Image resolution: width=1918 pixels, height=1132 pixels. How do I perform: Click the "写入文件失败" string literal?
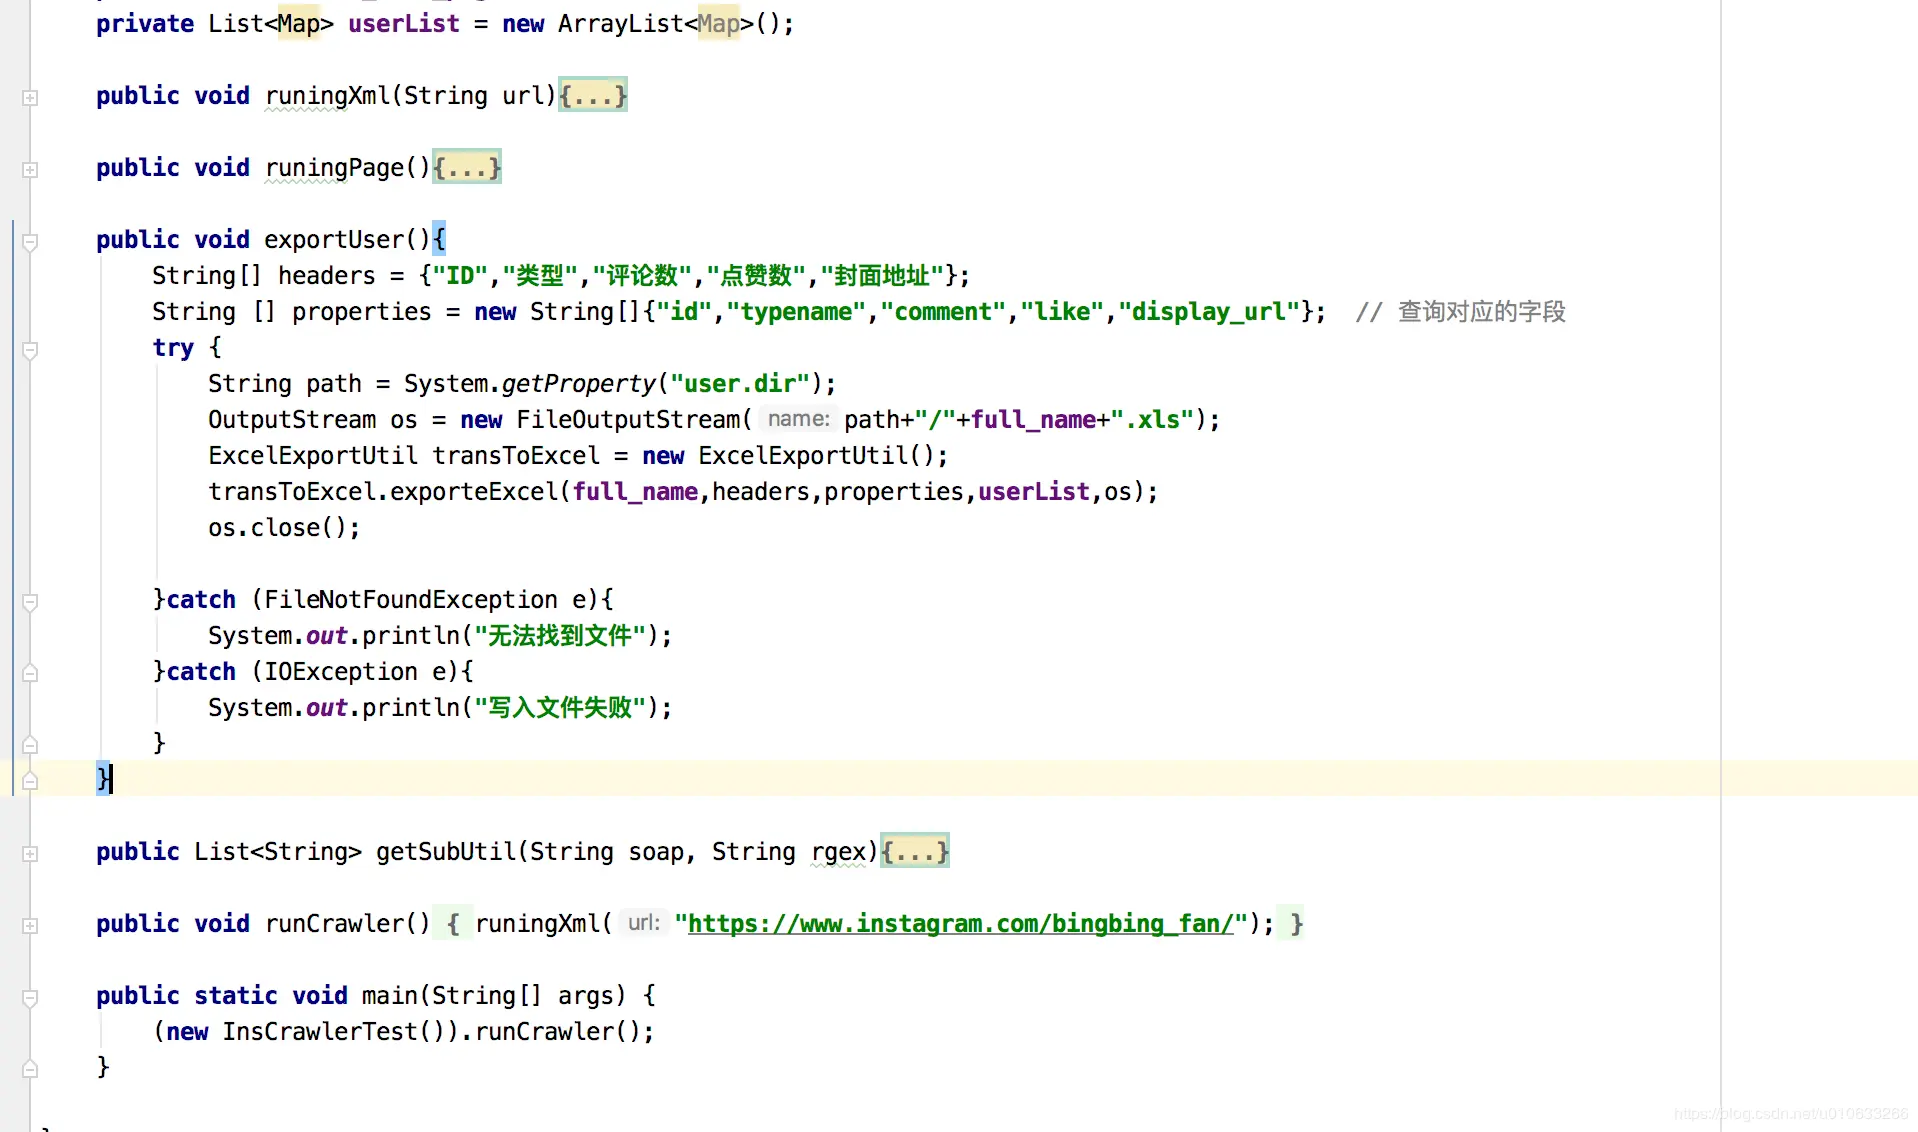click(x=560, y=707)
